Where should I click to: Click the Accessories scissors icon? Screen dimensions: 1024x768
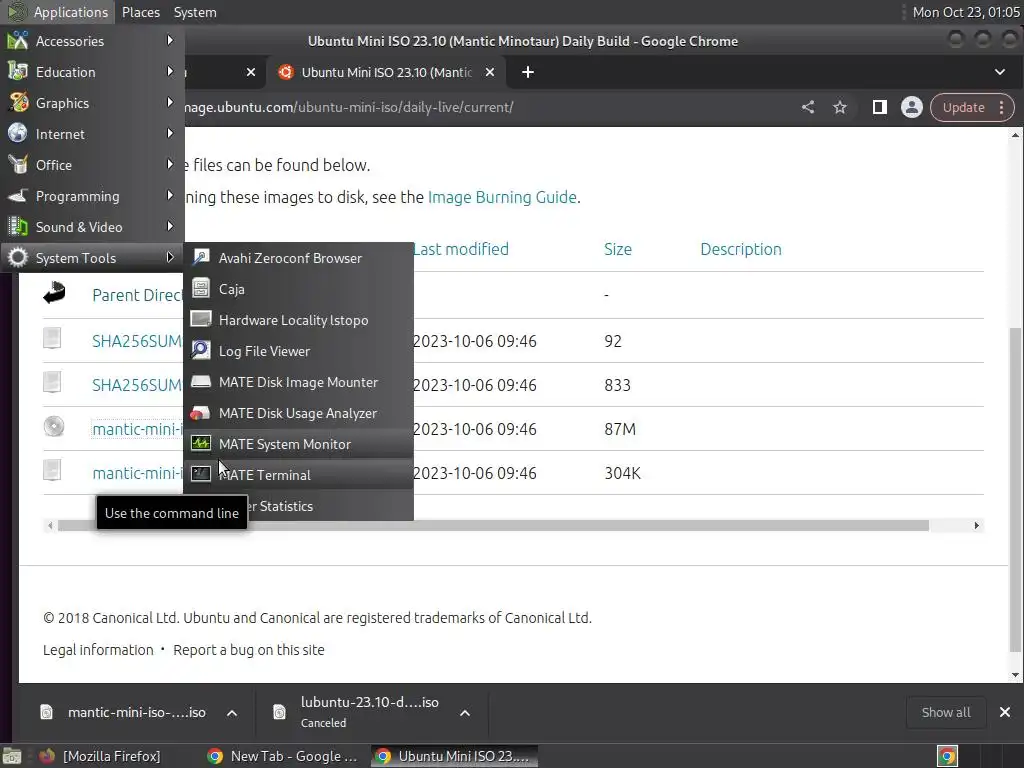(x=18, y=41)
